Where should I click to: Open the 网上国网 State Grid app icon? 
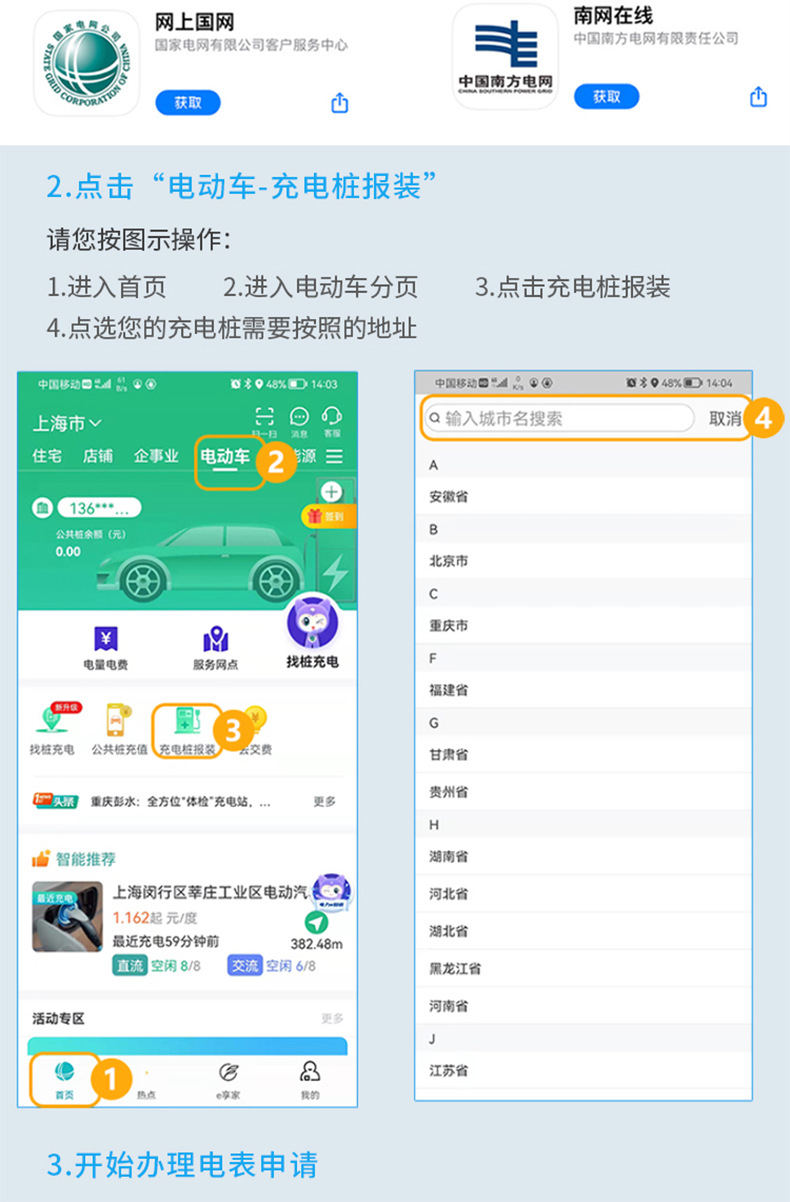tap(87, 63)
